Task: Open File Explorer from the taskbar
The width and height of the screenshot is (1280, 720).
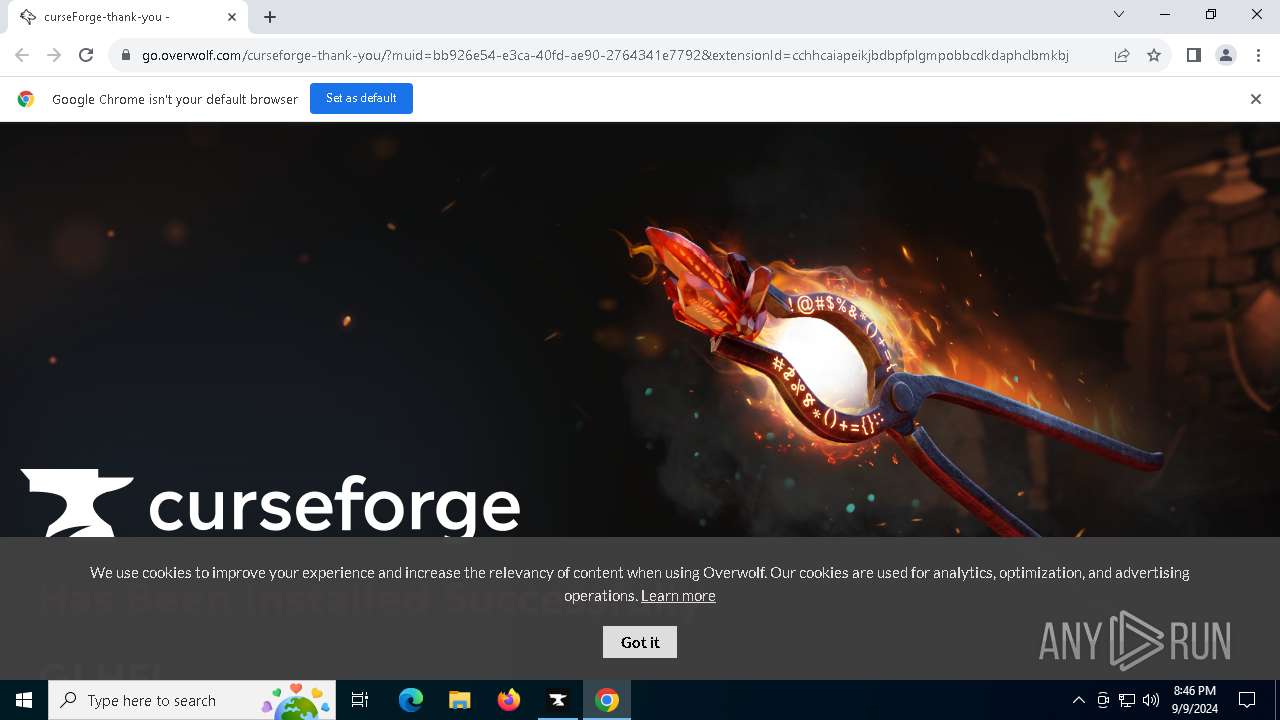Action: (x=459, y=700)
